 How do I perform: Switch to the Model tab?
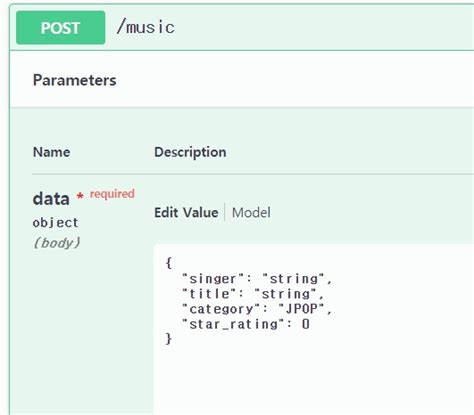tap(251, 212)
